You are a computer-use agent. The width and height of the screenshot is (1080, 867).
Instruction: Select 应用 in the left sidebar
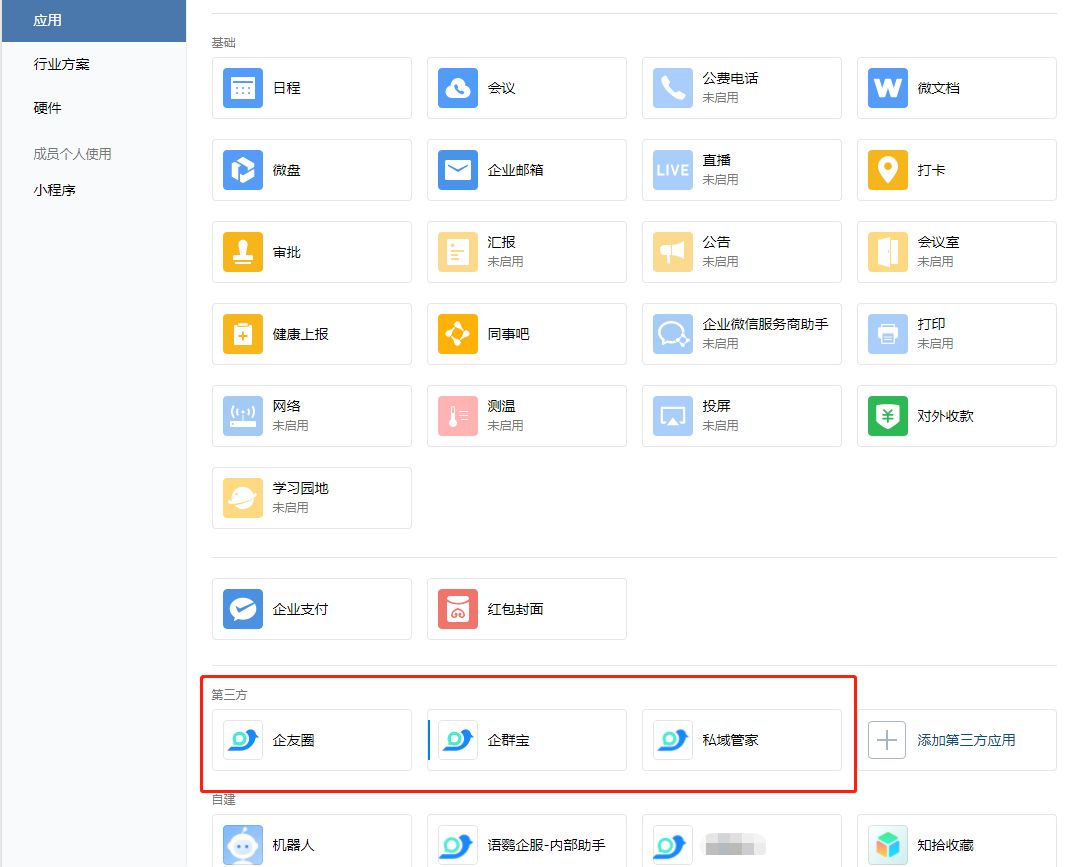pyautogui.click(x=48, y=20)
